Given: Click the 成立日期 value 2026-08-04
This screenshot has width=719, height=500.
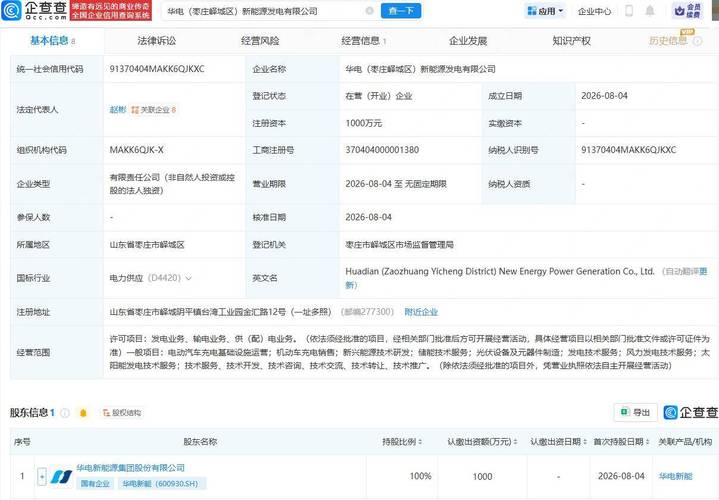Looking at the screenshot, I should 604,96.
